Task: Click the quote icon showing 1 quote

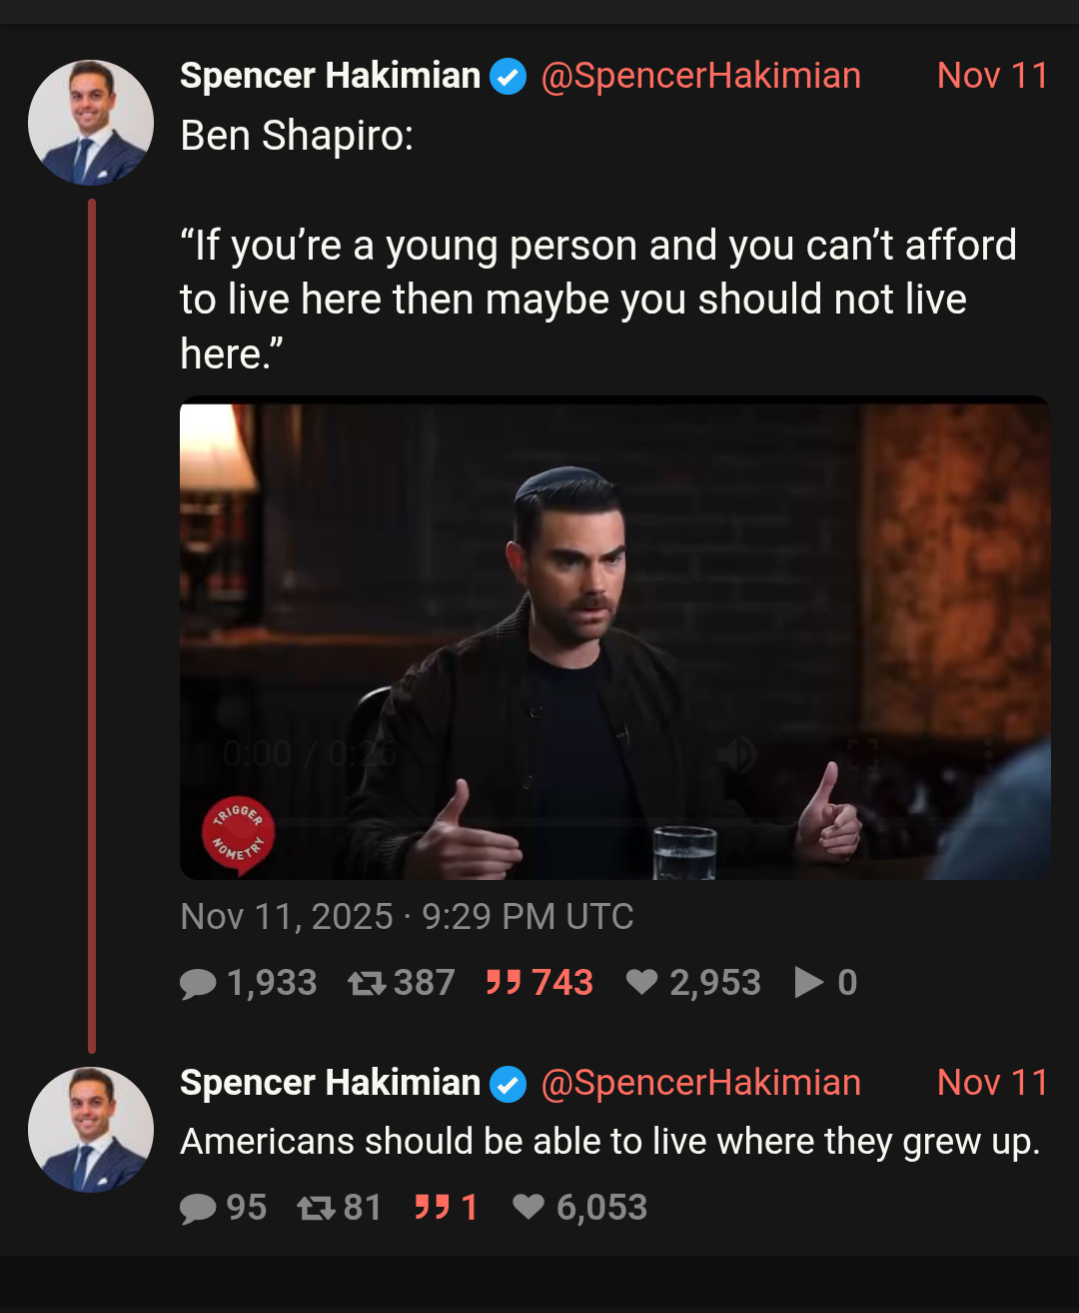Action: (x=432, y=1208)
